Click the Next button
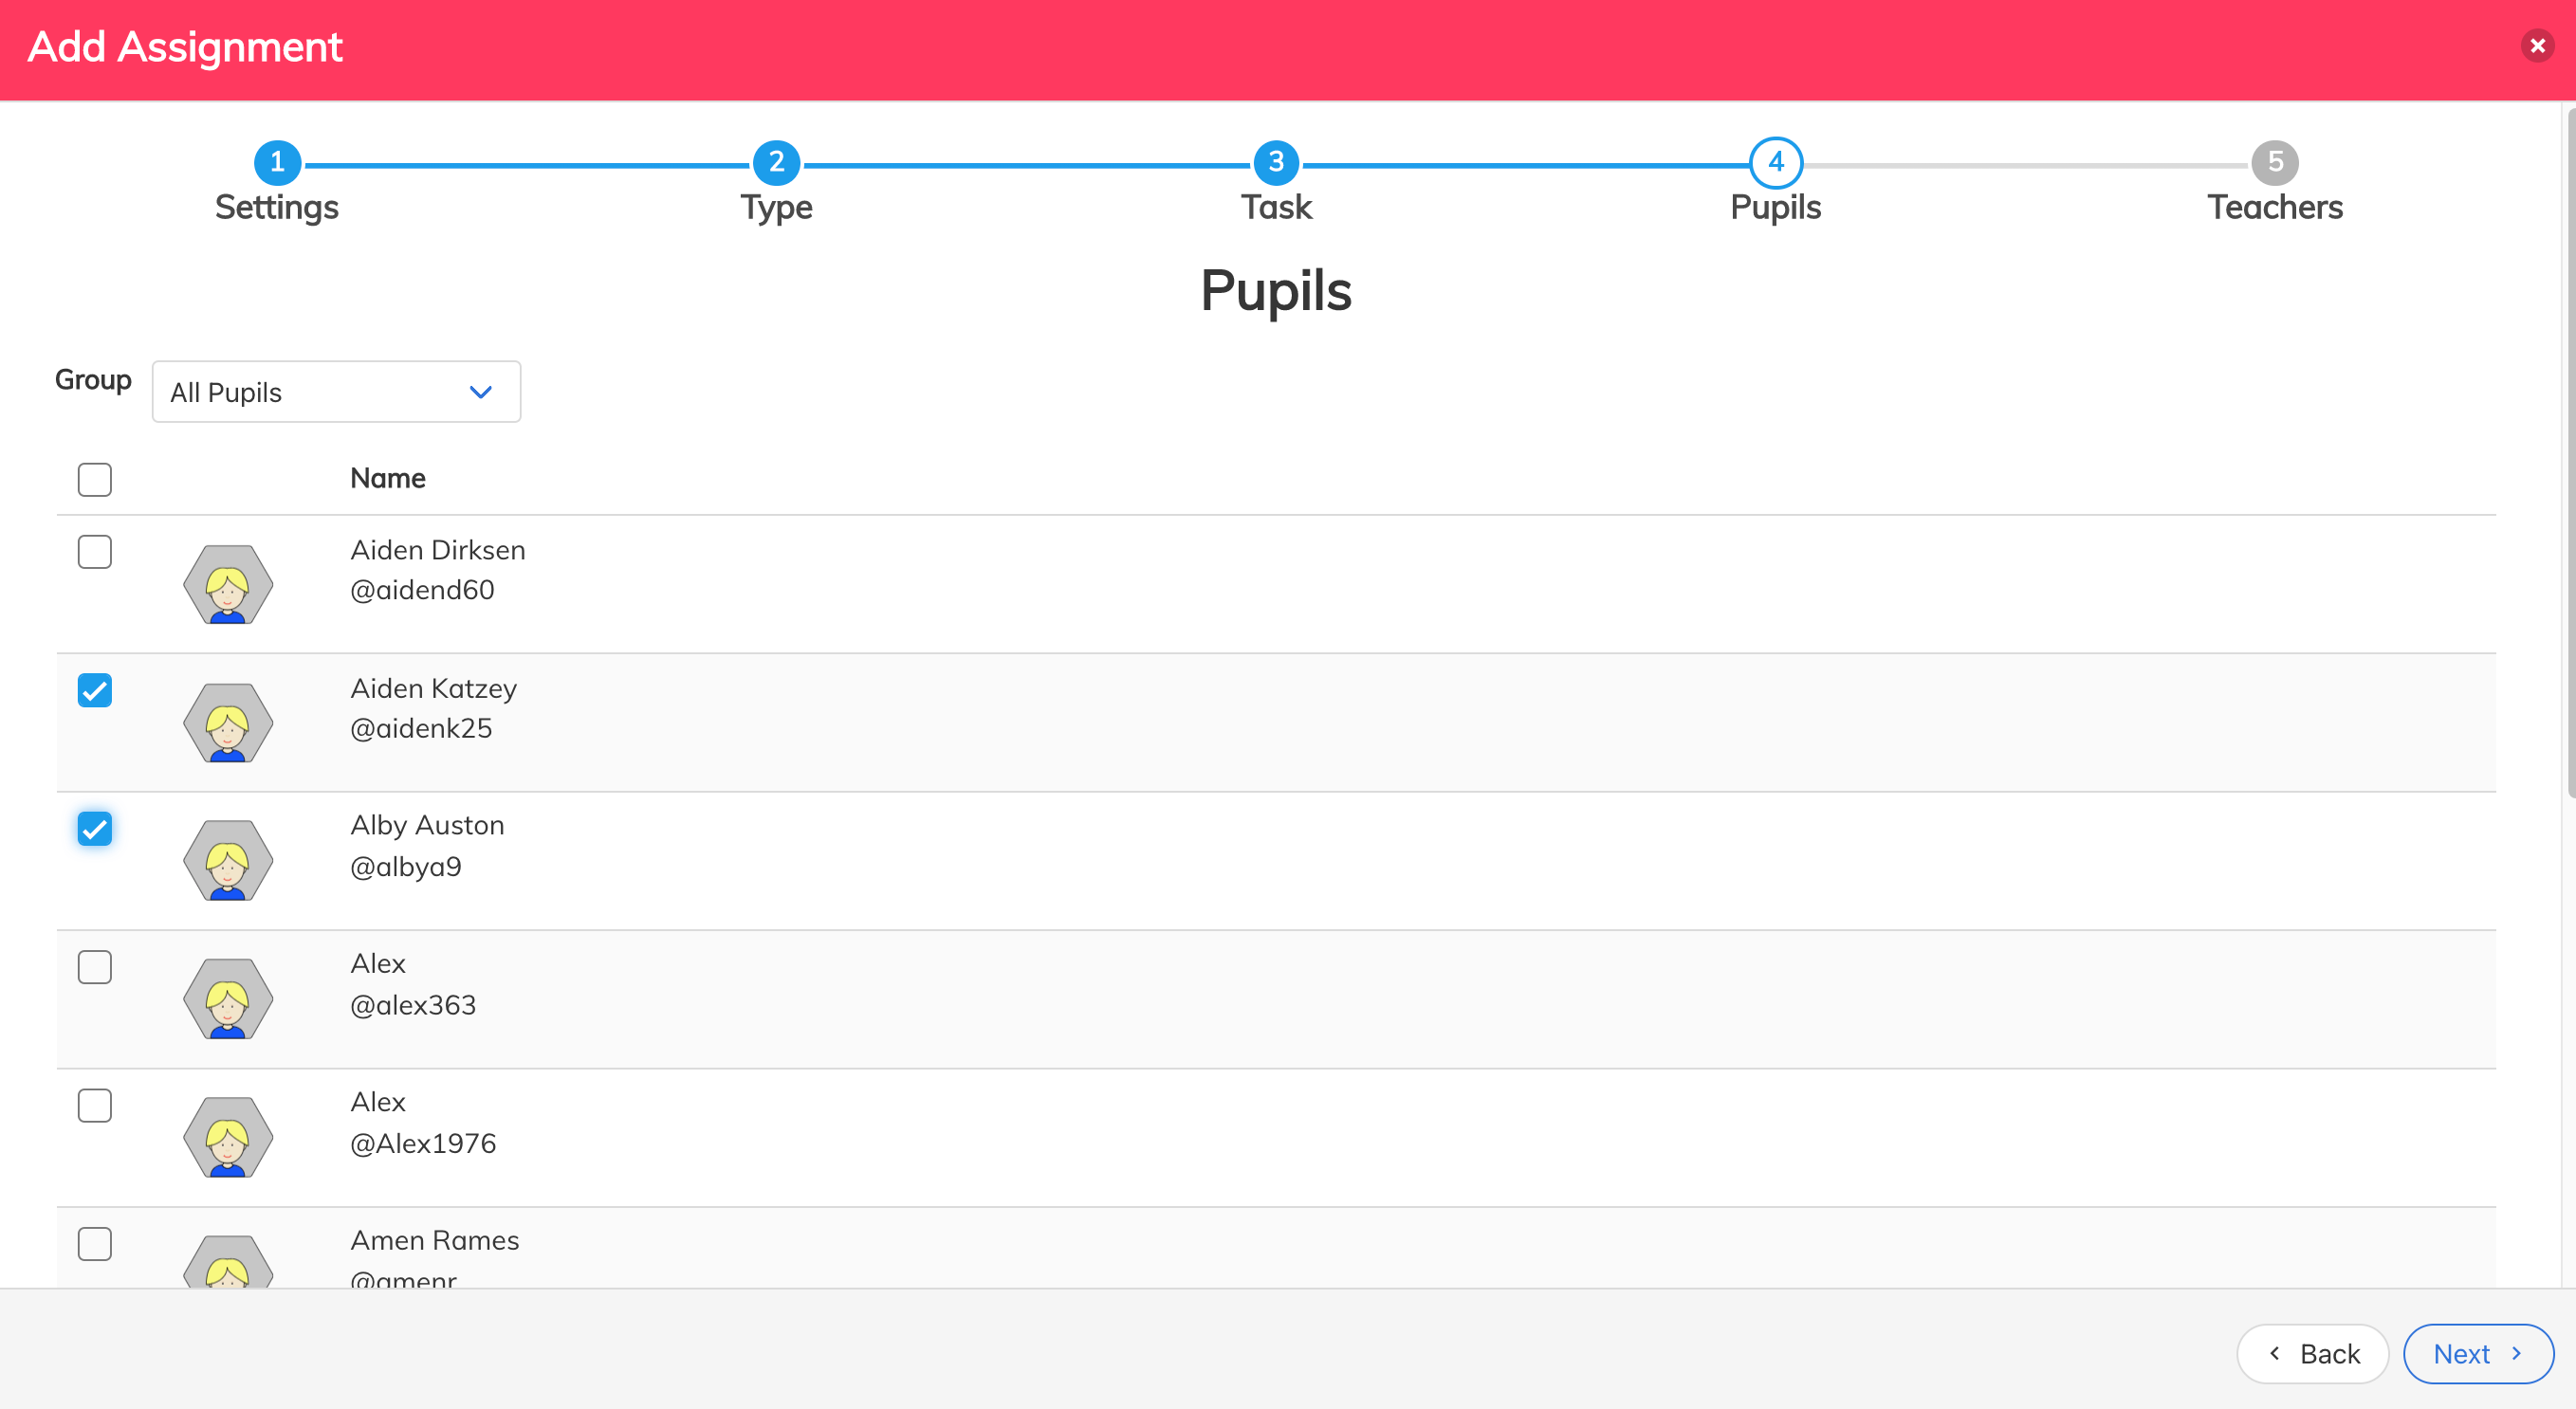The height and width of the screenshot is (1409, 2576). (2477, 1354)
